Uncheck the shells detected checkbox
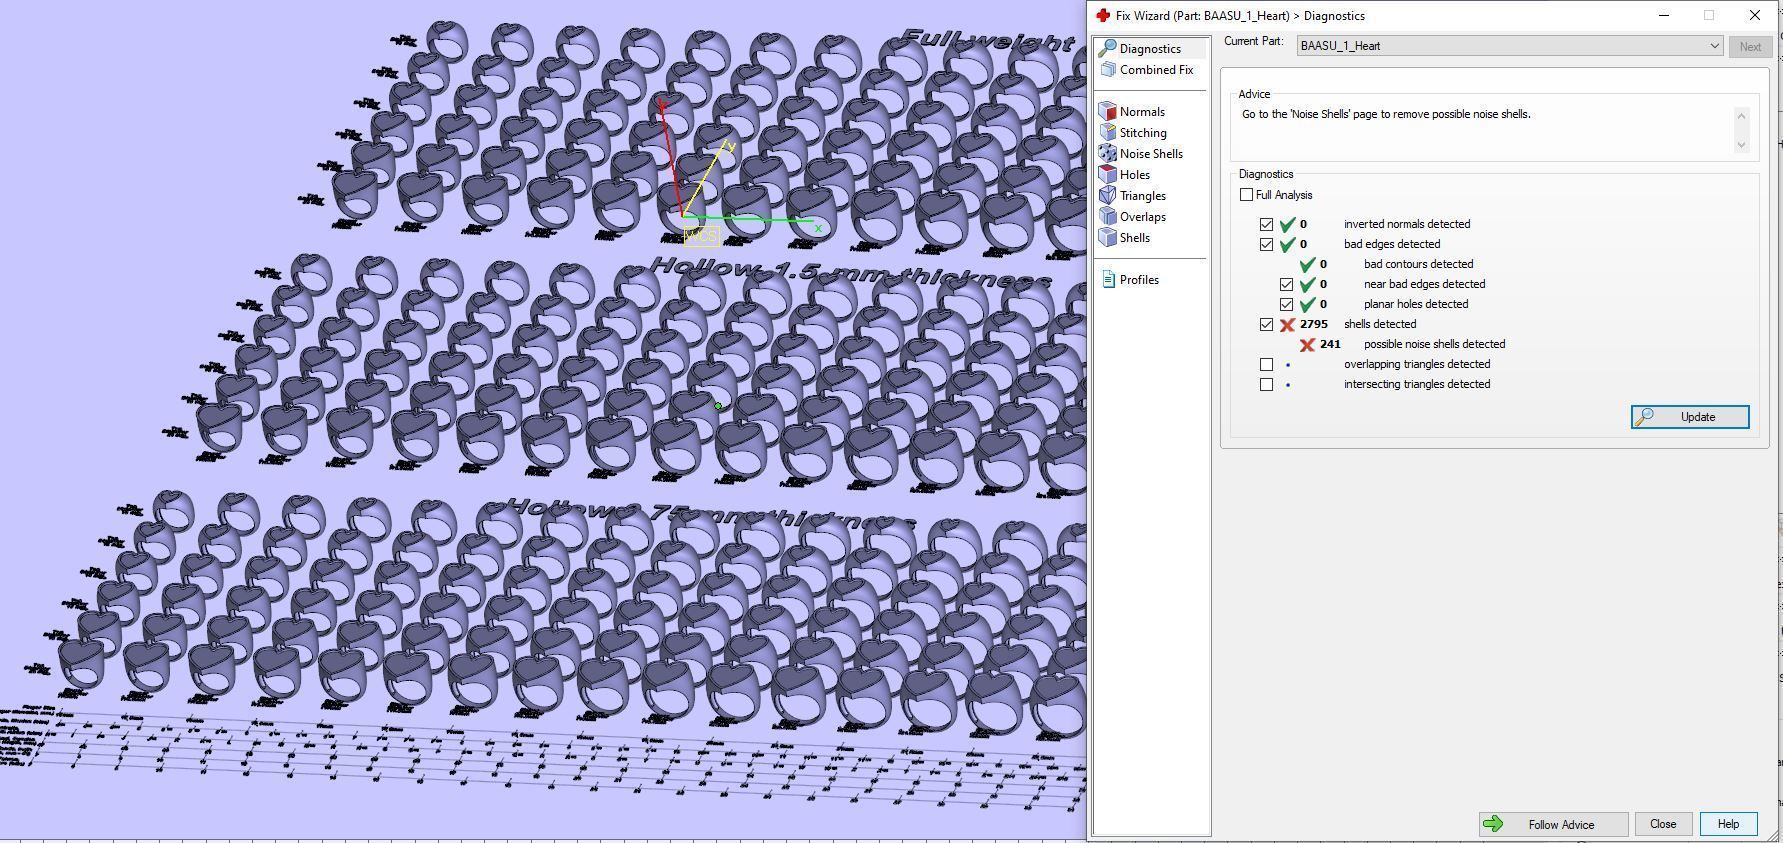The image size is (1783, 843). point(1267,324)
